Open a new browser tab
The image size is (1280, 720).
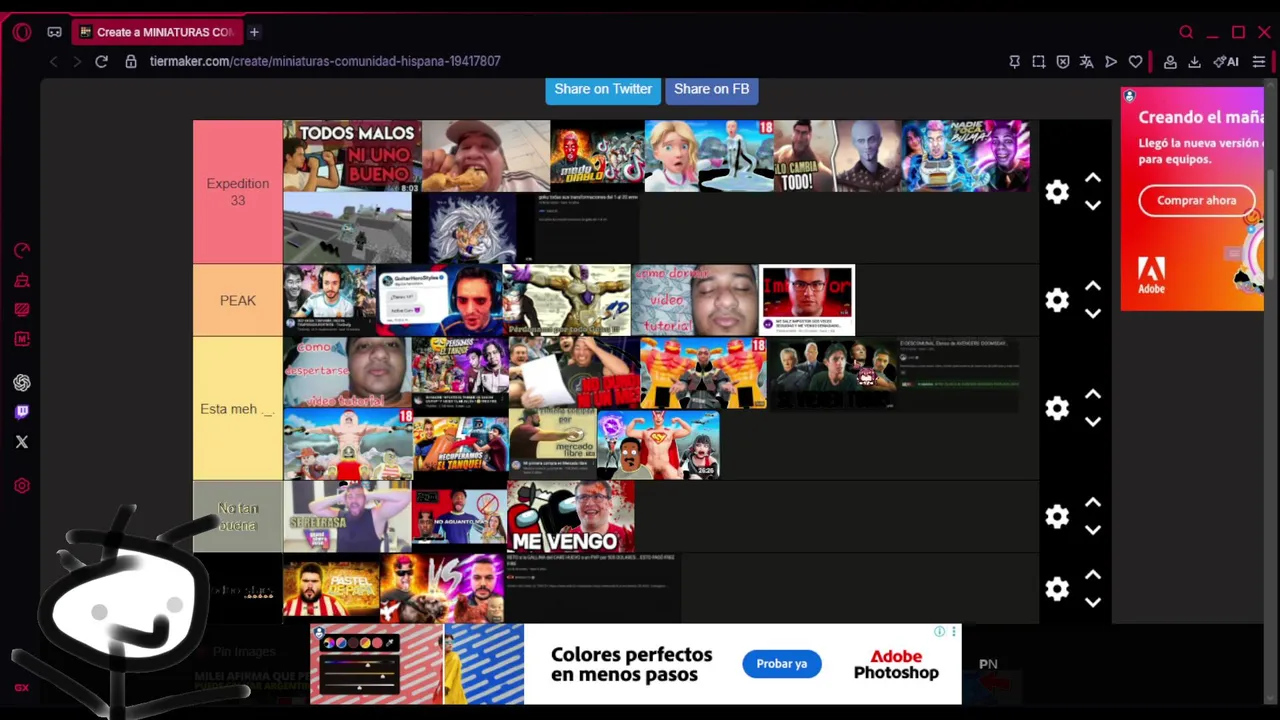click(254, 32)
